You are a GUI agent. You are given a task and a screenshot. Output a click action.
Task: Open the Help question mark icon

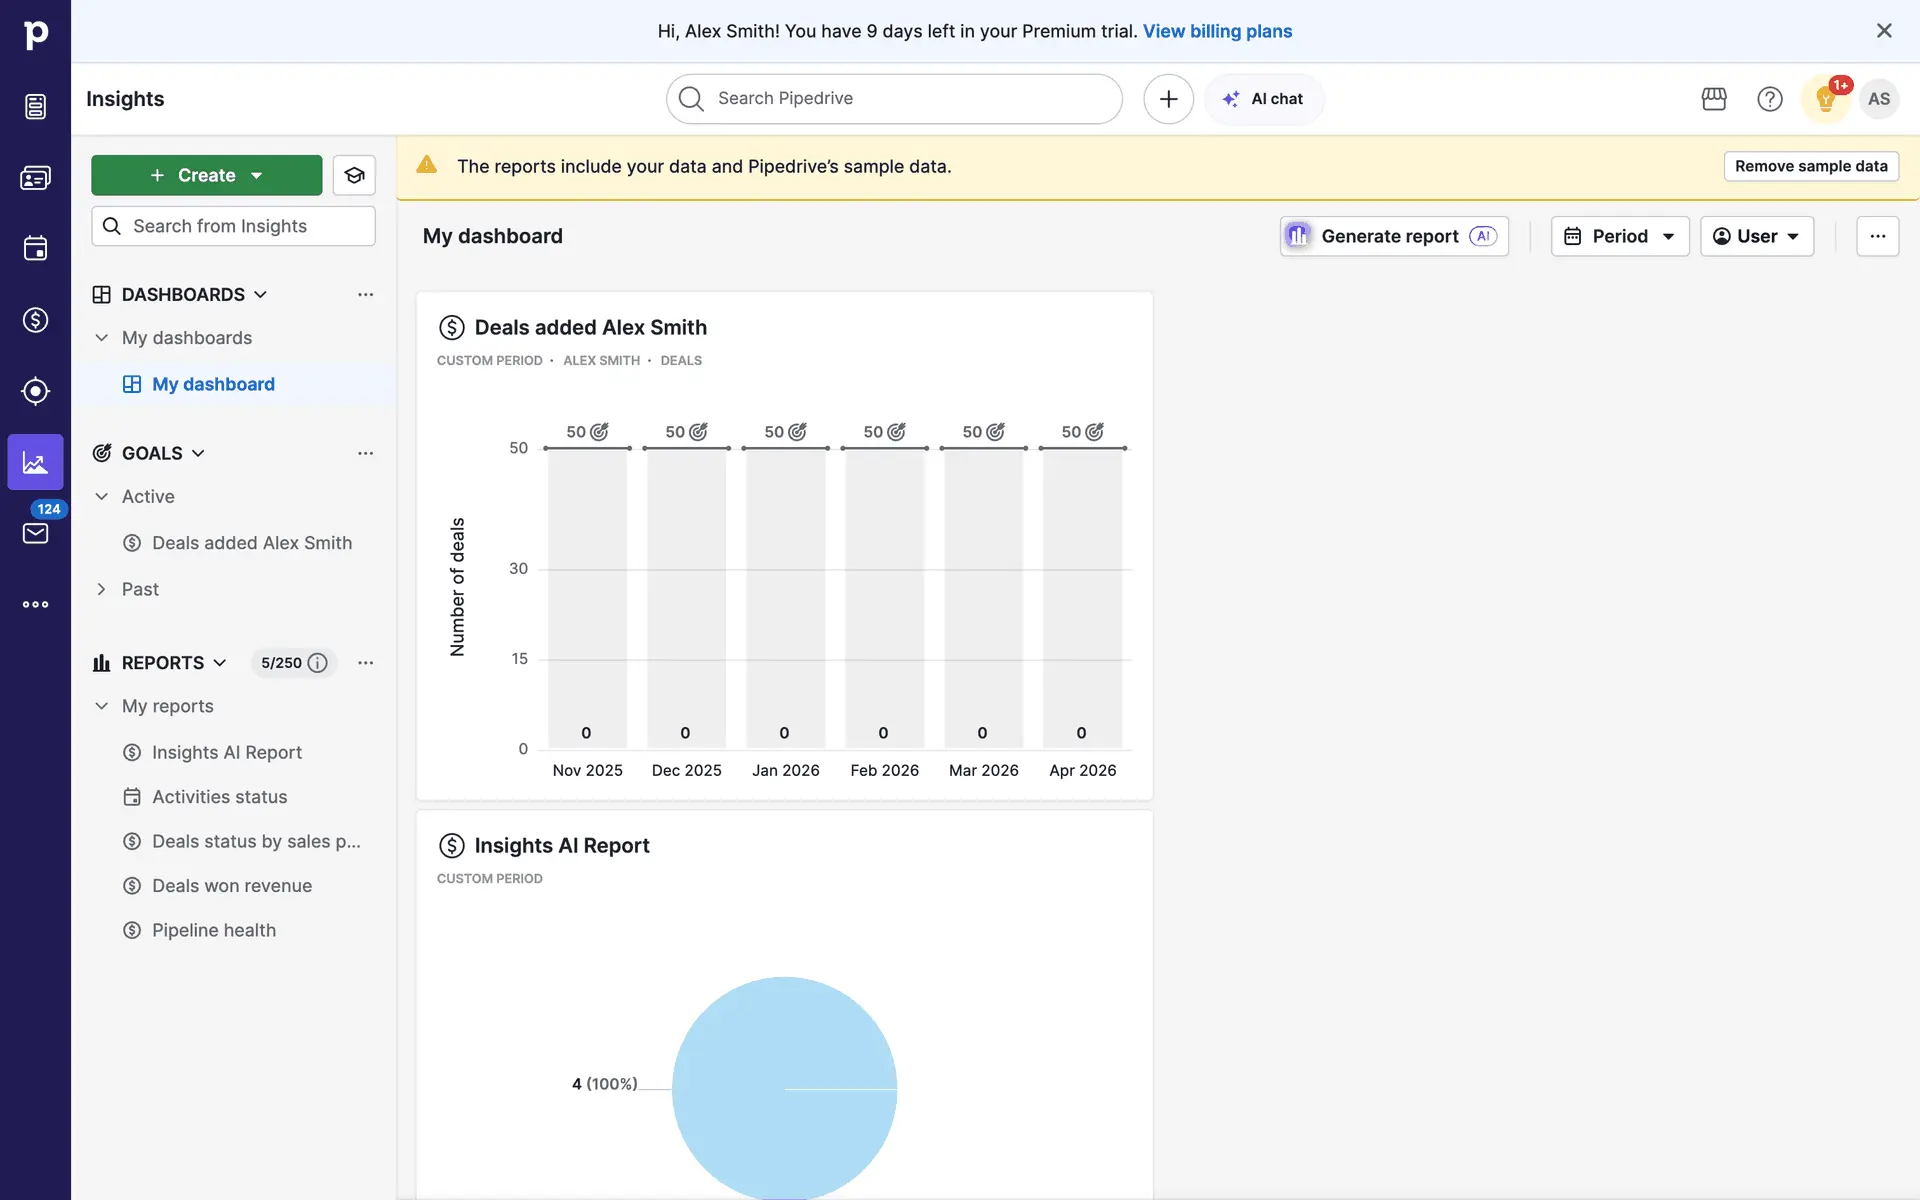pos(1770,99)
